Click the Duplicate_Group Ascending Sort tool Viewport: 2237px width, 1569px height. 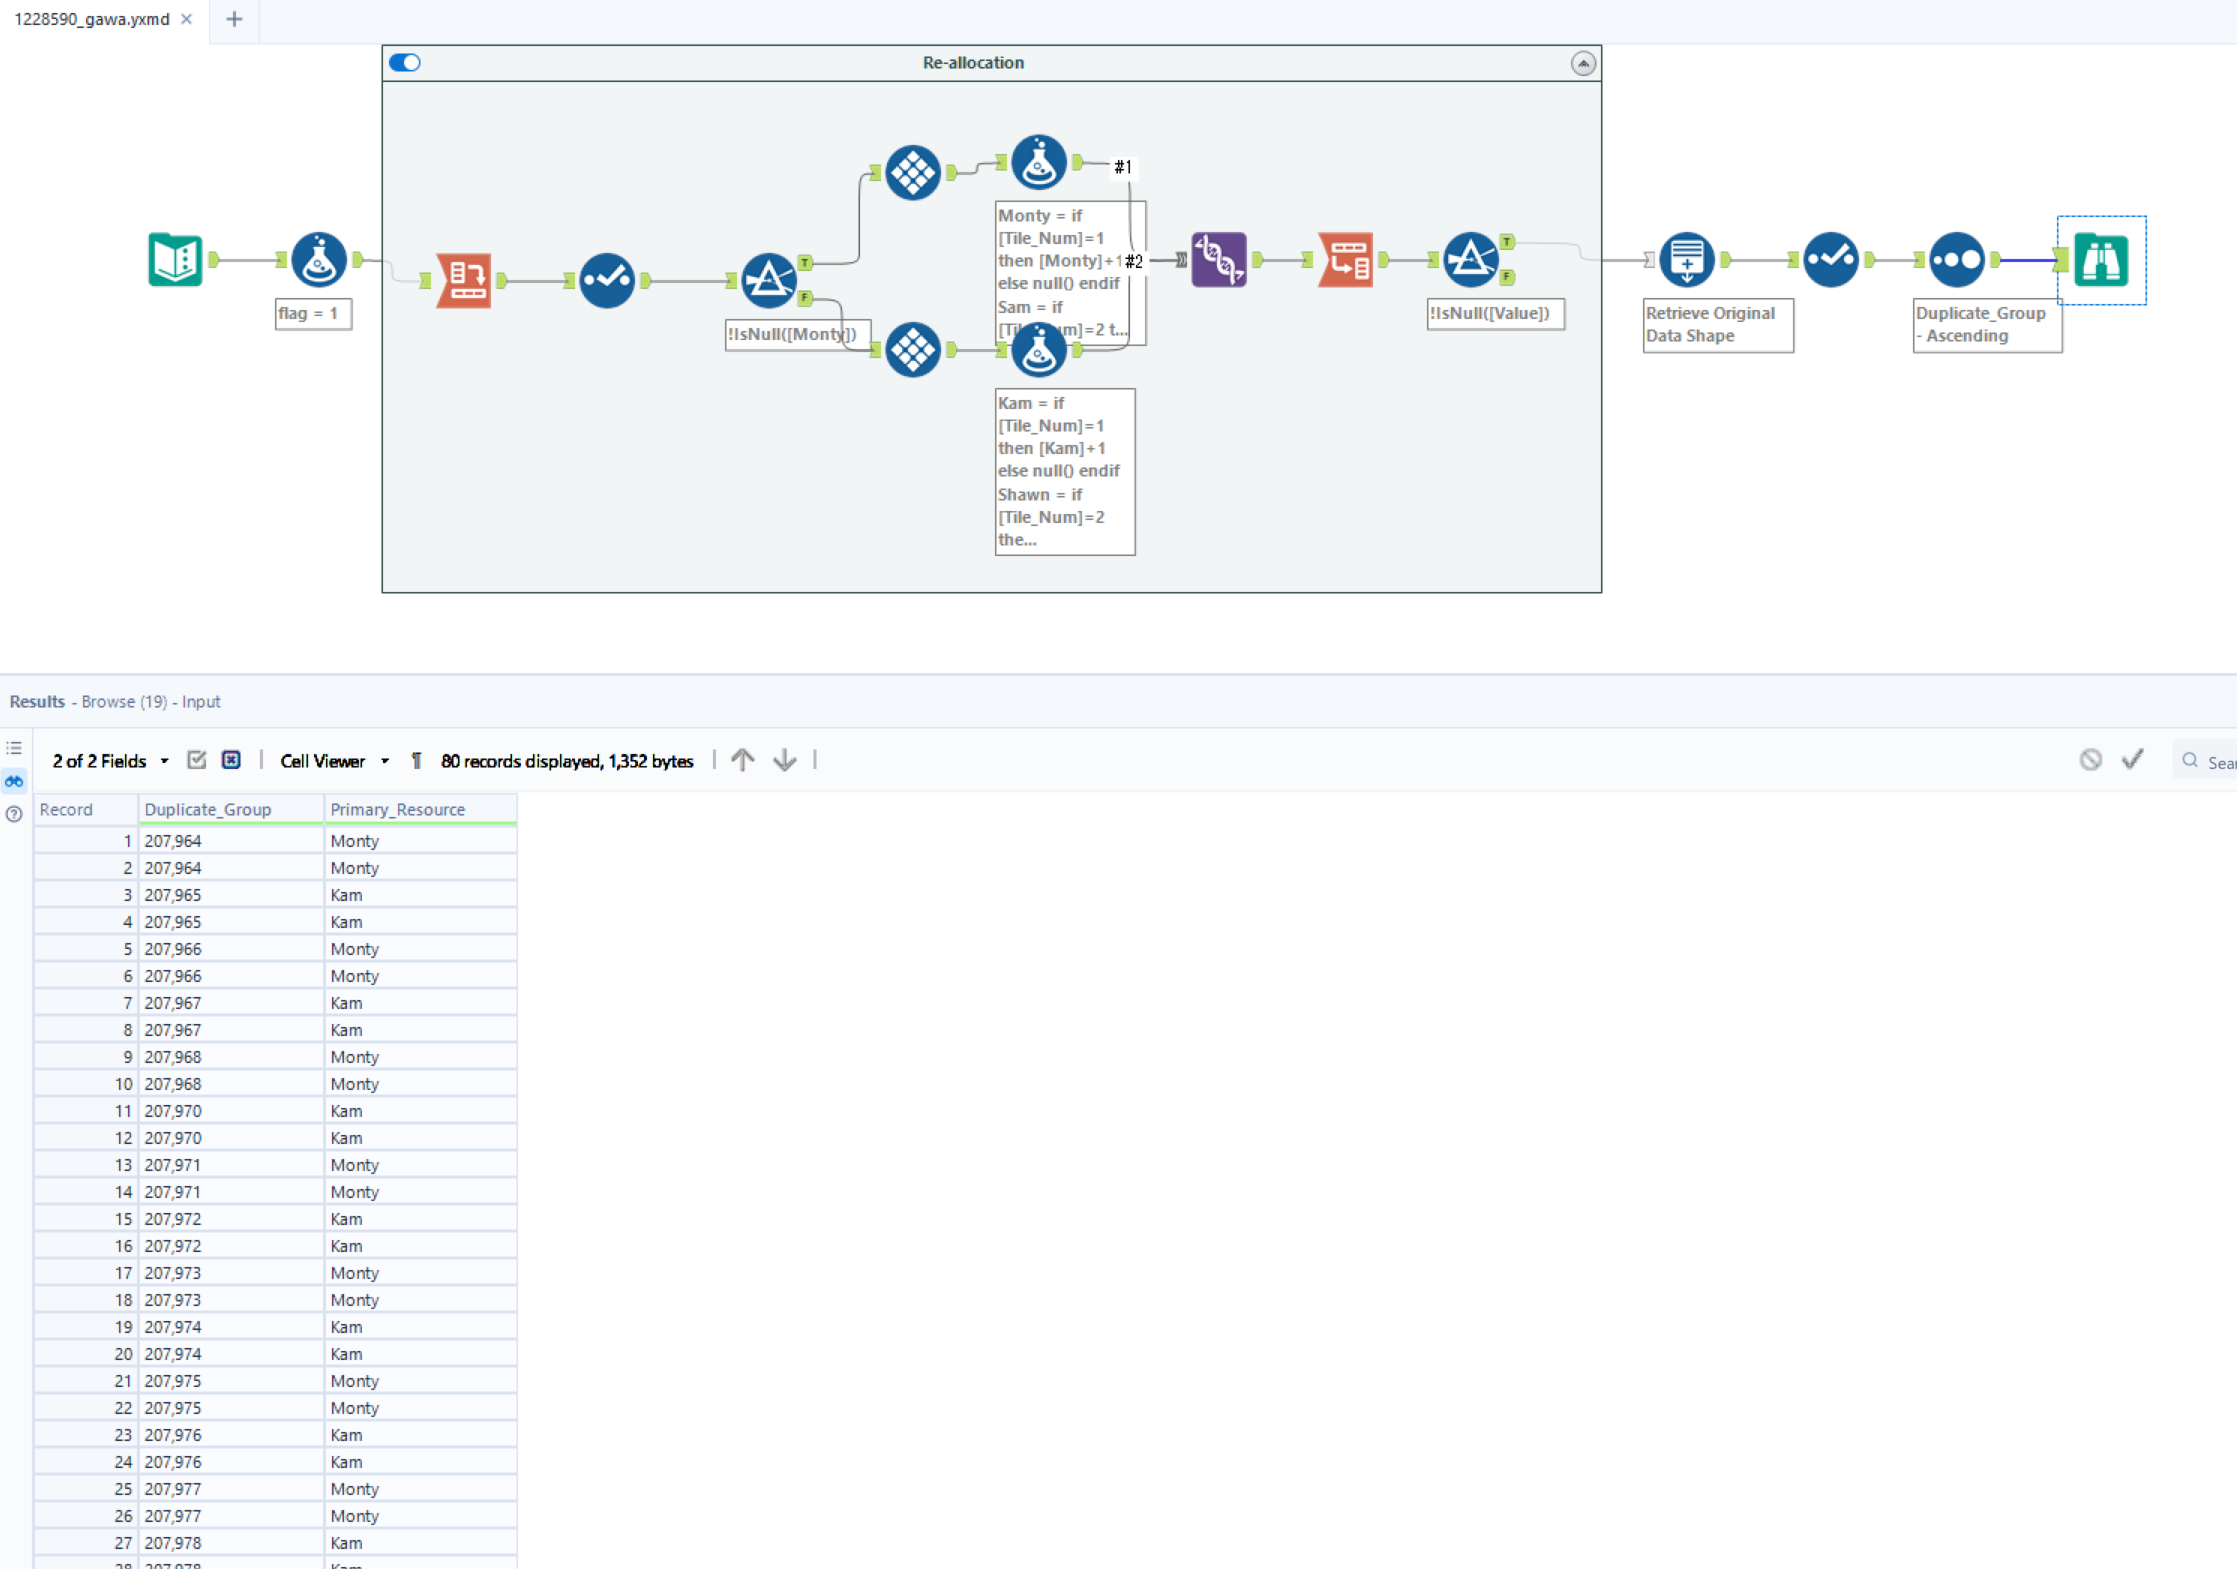coord(1956,260)
